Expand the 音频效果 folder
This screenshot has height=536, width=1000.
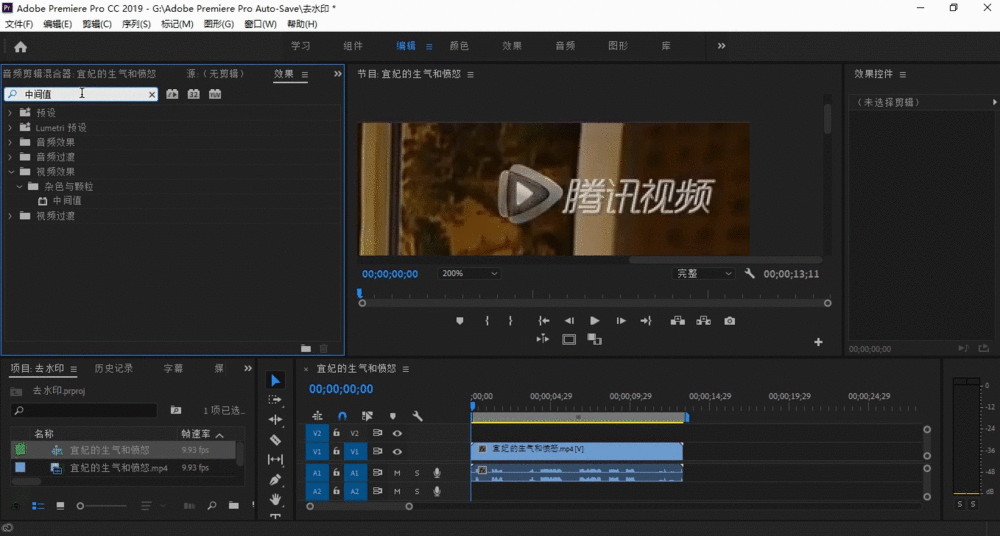[x=10, y=142]
